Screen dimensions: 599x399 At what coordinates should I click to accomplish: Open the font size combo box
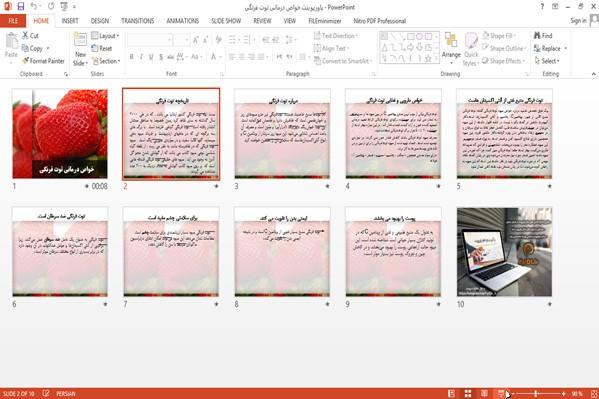(181, 40)
